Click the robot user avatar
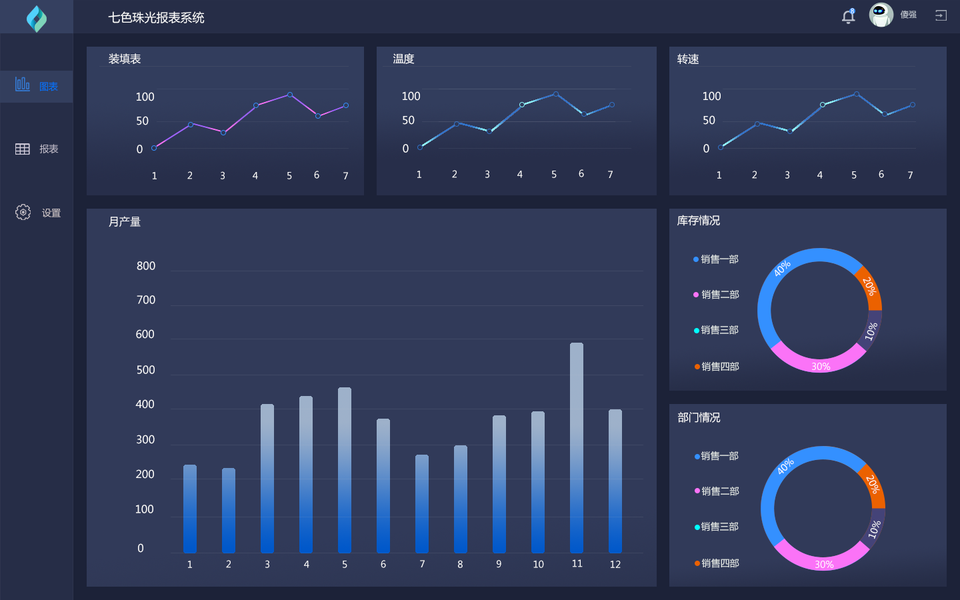The height and width of the screenshot is (600, 960). coord(881,15)
